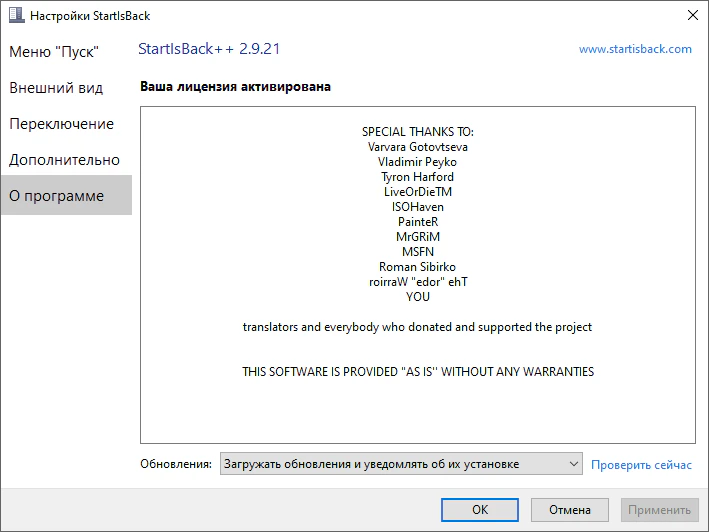Click the Ваша лицензия активирована text
Viewport: 709px width, 532px height.
click(x=235, y=86)
